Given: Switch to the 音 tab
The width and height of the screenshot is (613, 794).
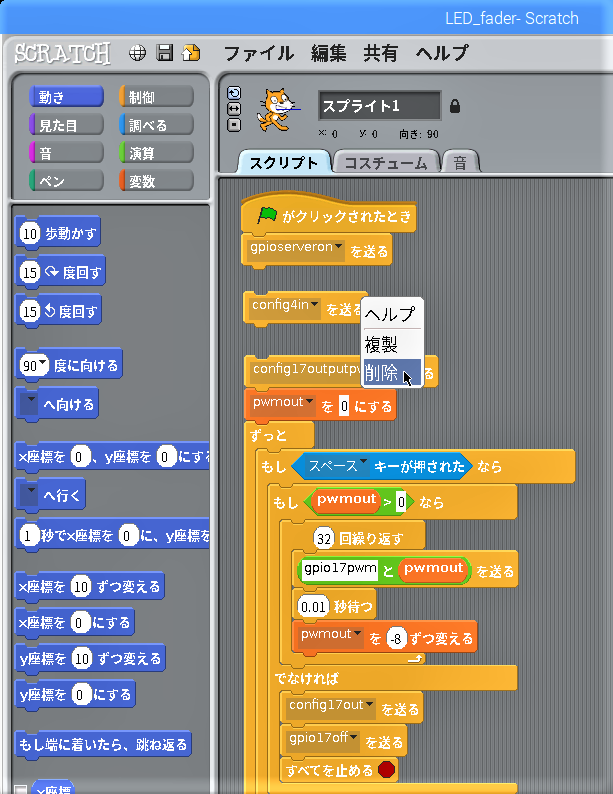Looking at the screenshot, I should pyautogui.click(x=460, y=163).
